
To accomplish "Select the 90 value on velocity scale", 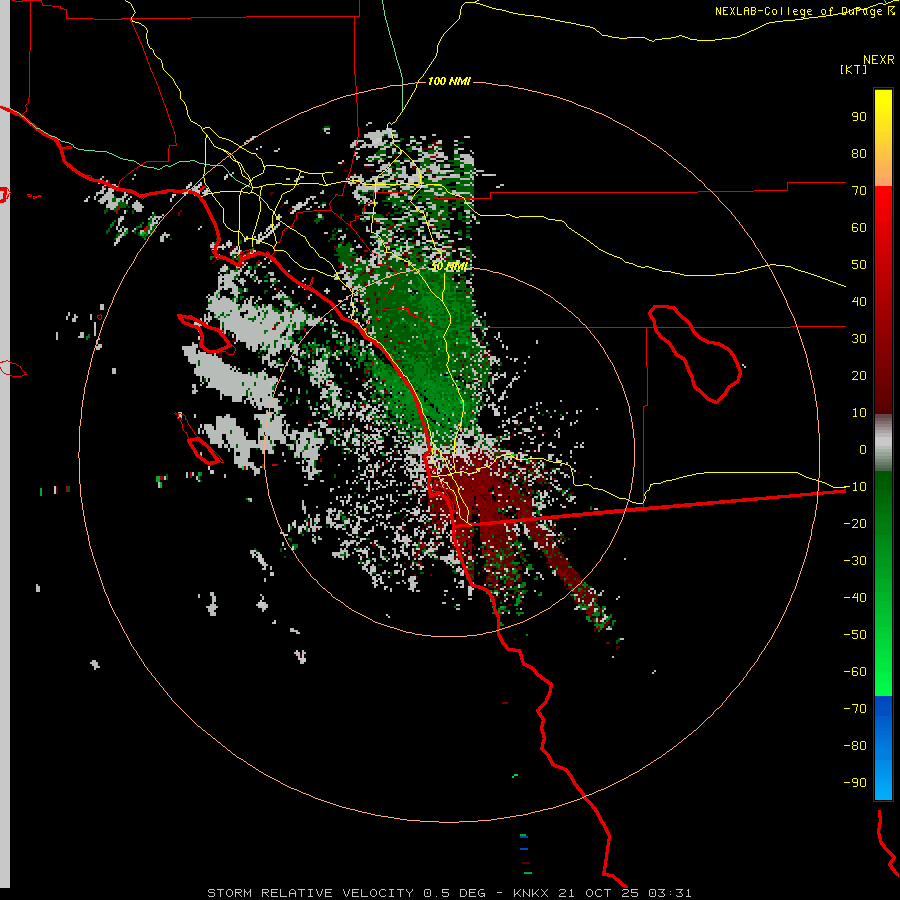I will point(859,117).
